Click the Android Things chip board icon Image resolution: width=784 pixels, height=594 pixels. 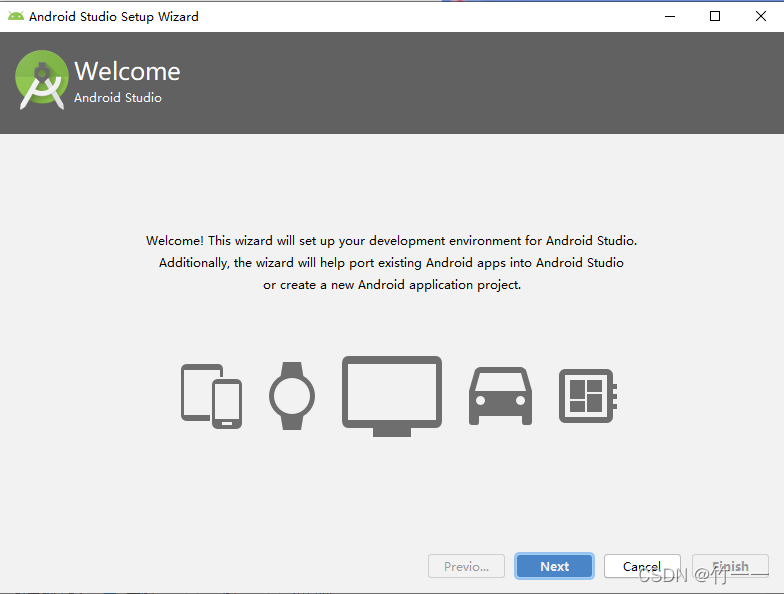(588, 396)
